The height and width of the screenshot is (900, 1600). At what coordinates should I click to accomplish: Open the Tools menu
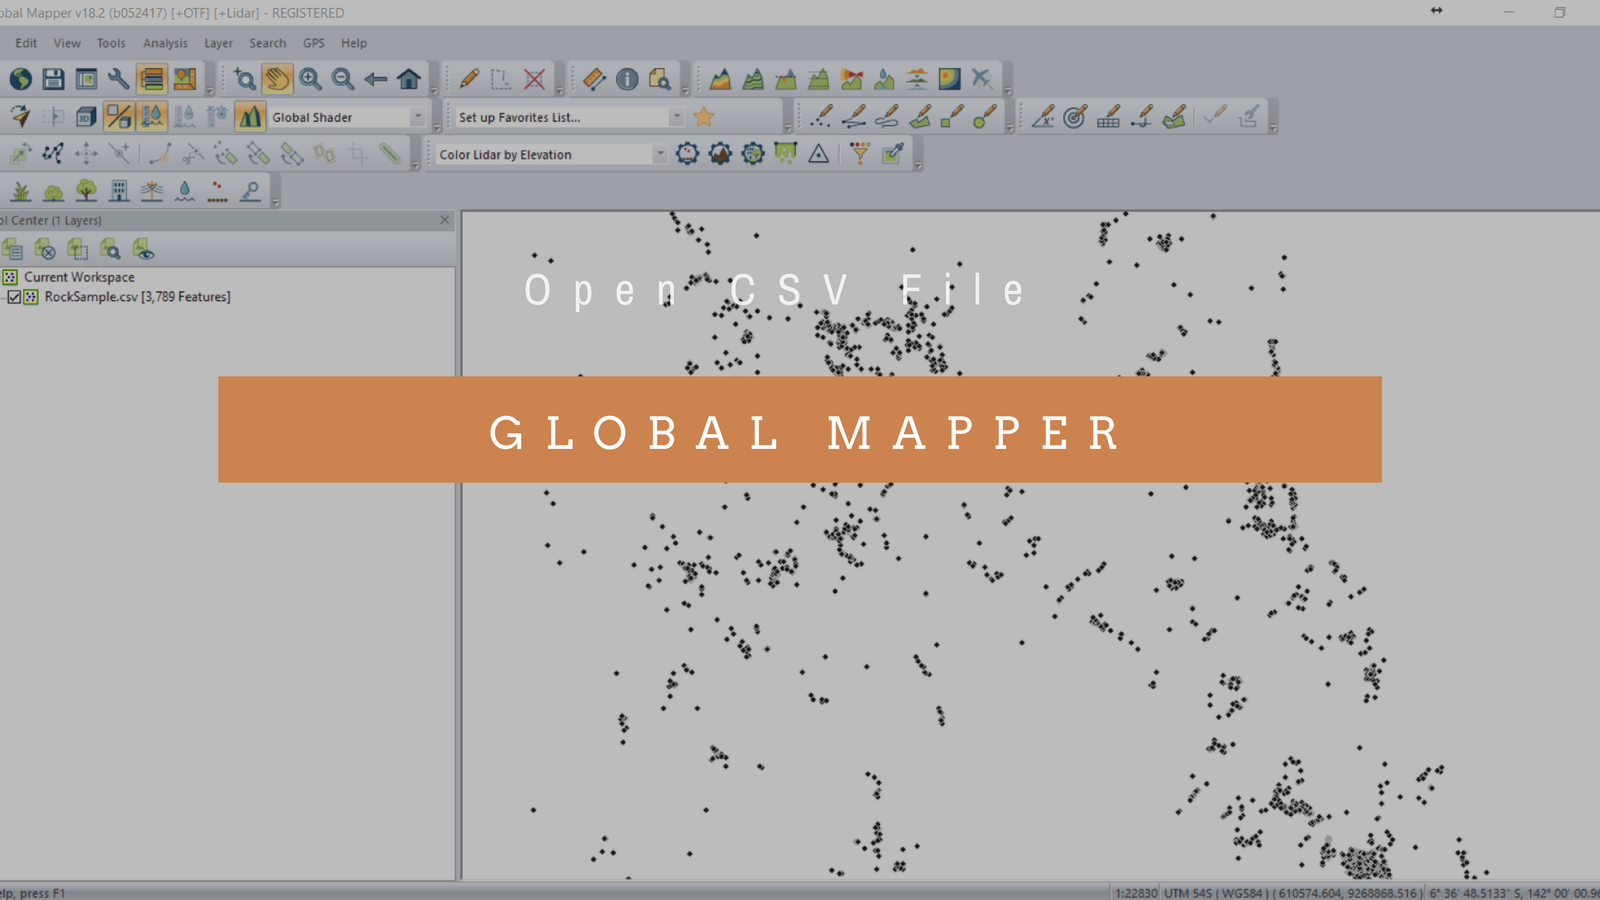[110, 43]
